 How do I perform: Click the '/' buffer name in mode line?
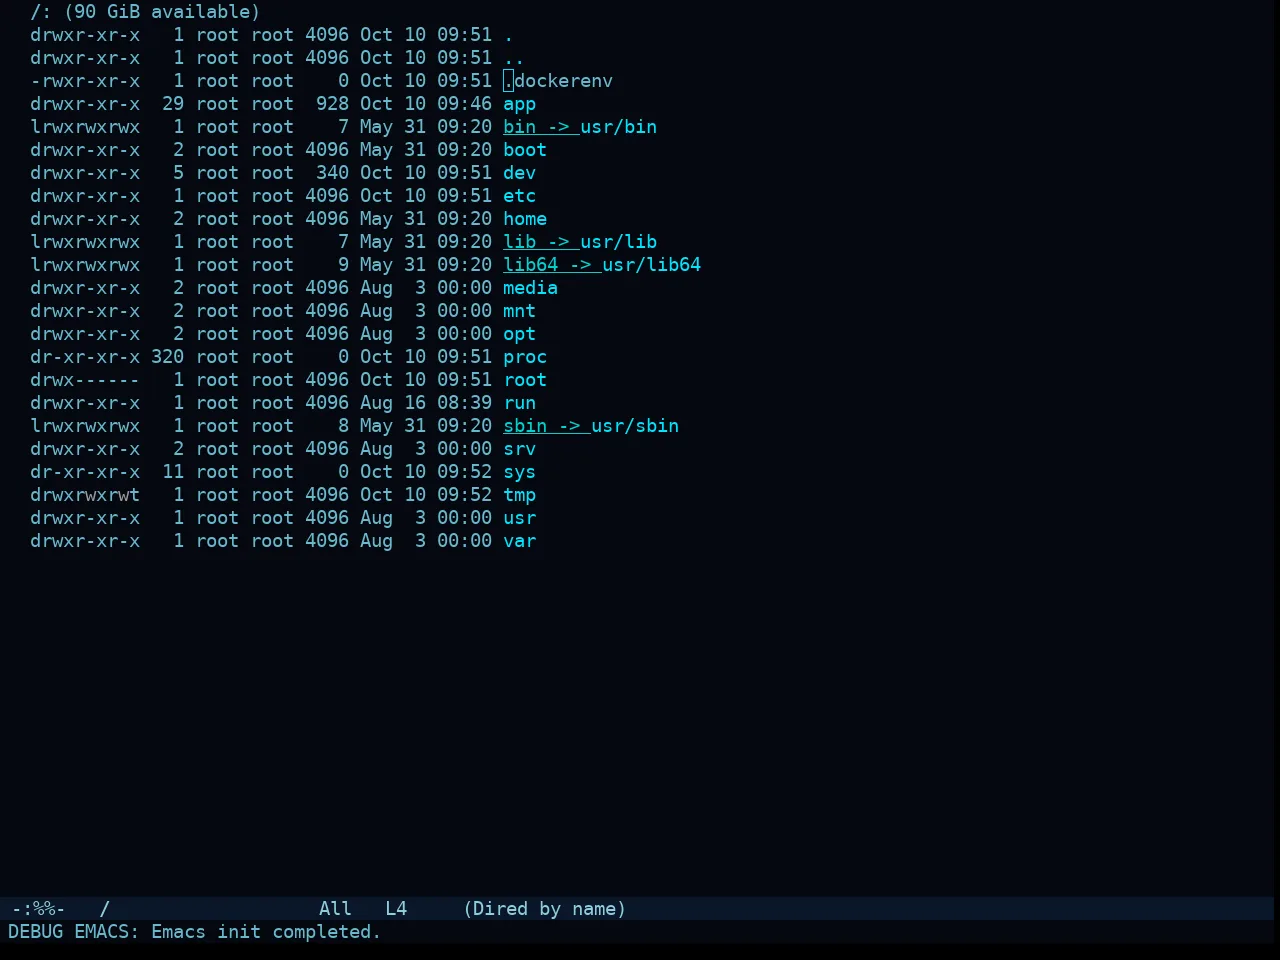[x=104, y=909]
